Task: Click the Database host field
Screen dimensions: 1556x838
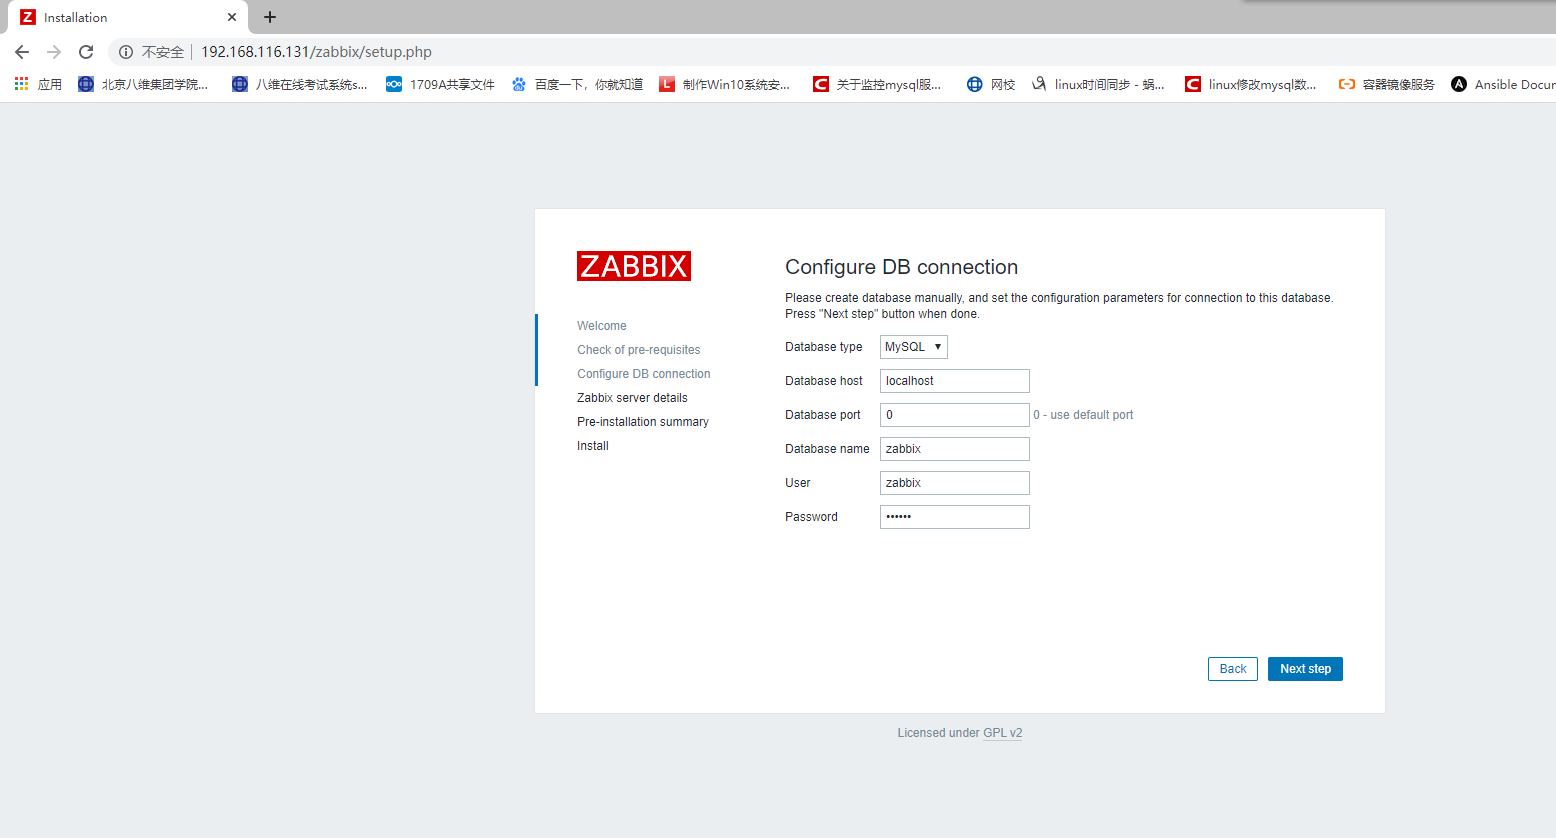Action: [x=955, y=381]
